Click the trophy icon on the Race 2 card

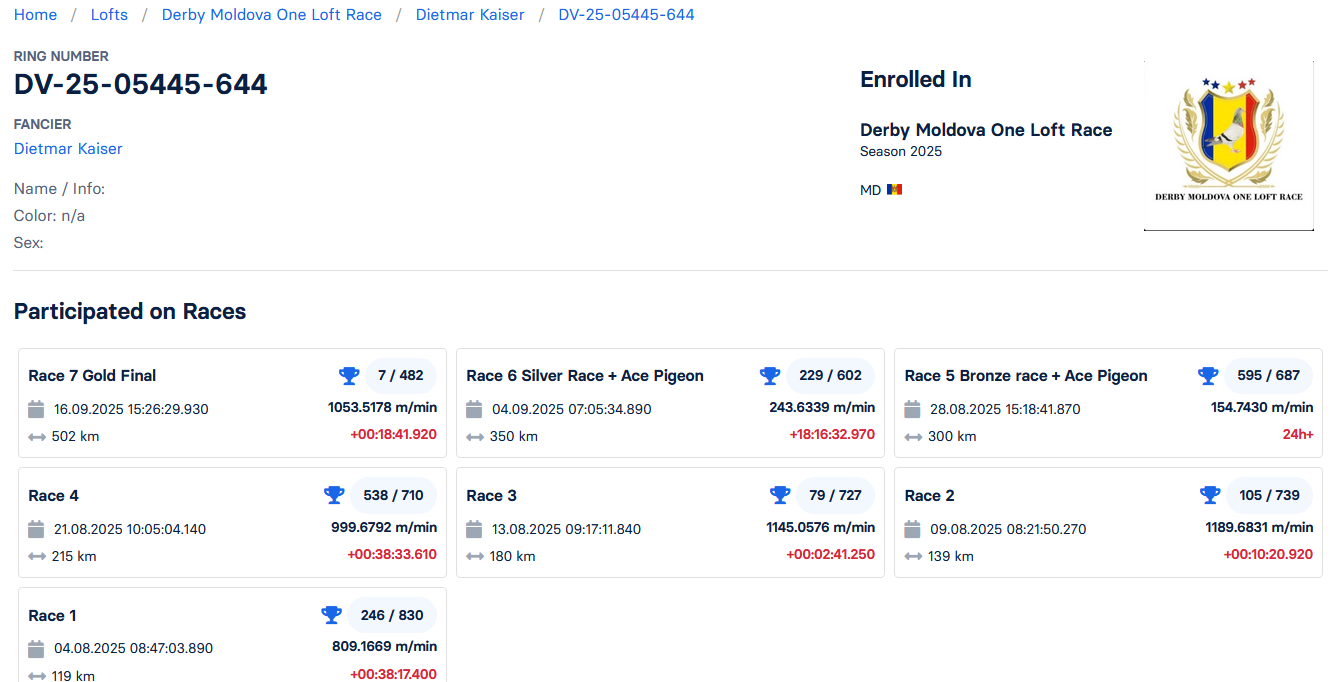[1210, 495]
